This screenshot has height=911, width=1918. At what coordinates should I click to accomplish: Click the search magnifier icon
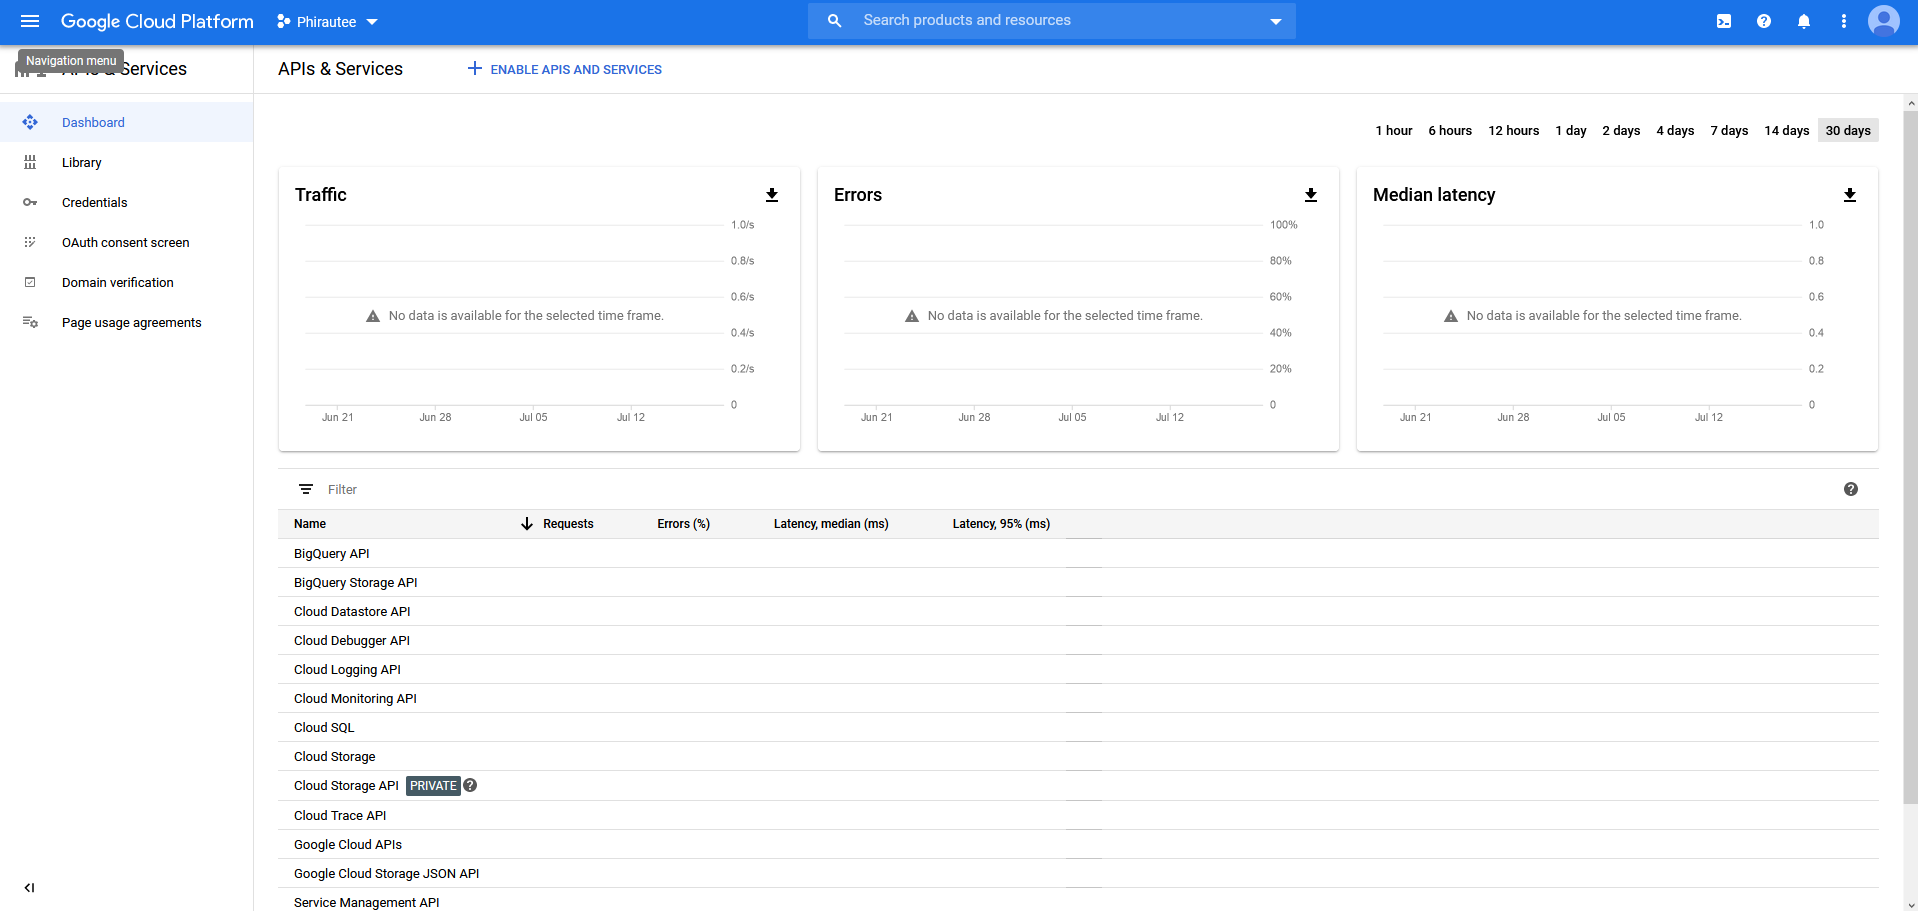(x=834, y=20)
